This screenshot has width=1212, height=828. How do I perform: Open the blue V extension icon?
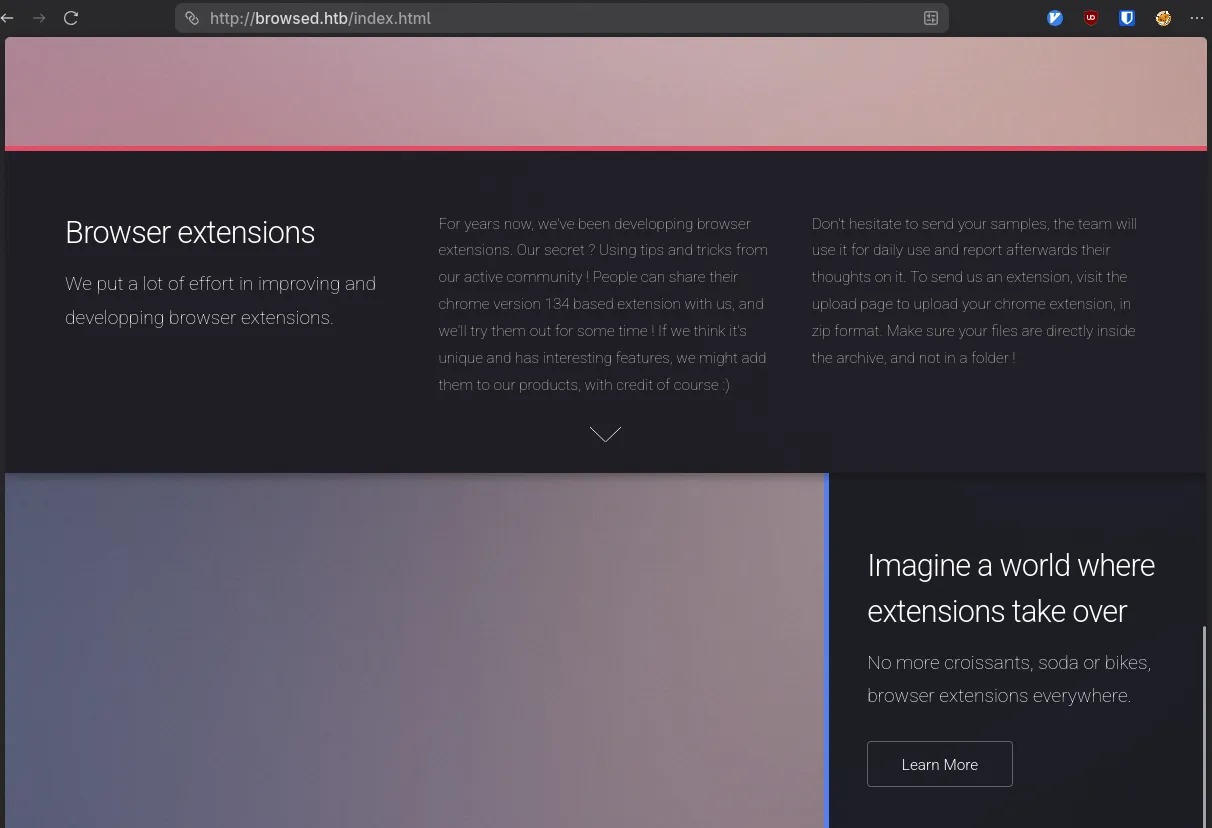tap(1055, 18)
